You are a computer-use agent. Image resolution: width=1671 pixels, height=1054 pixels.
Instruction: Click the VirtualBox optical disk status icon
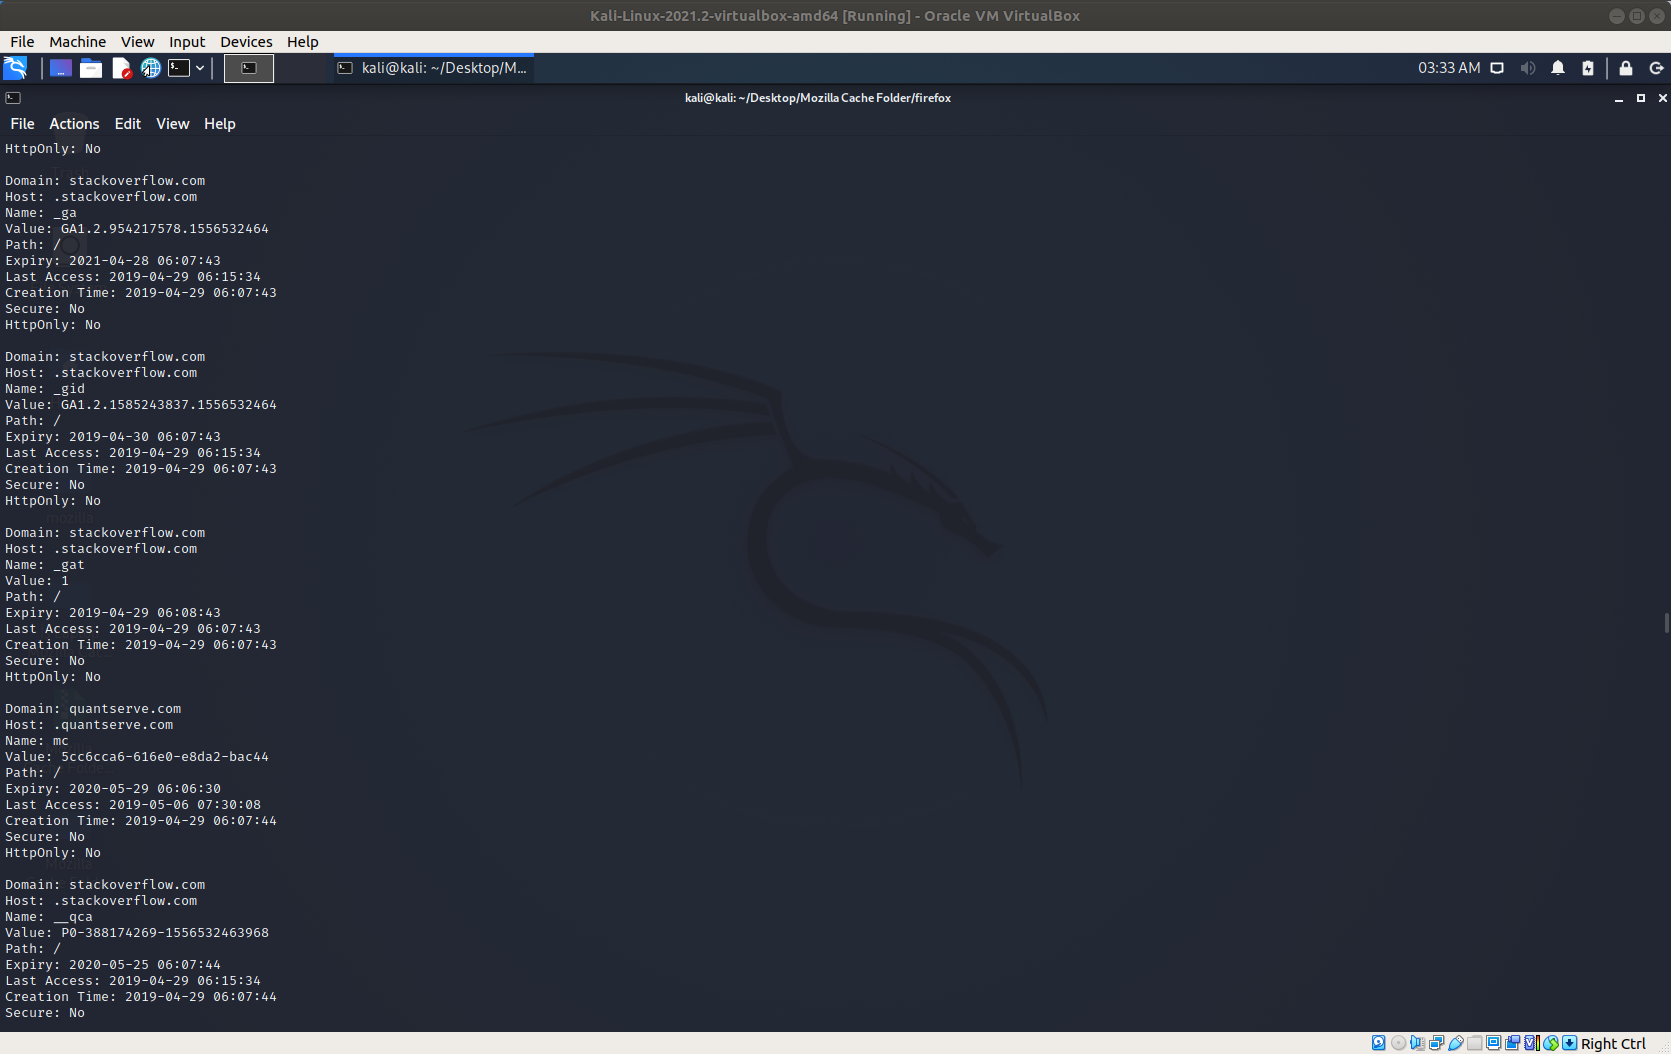(1398, 1043)
